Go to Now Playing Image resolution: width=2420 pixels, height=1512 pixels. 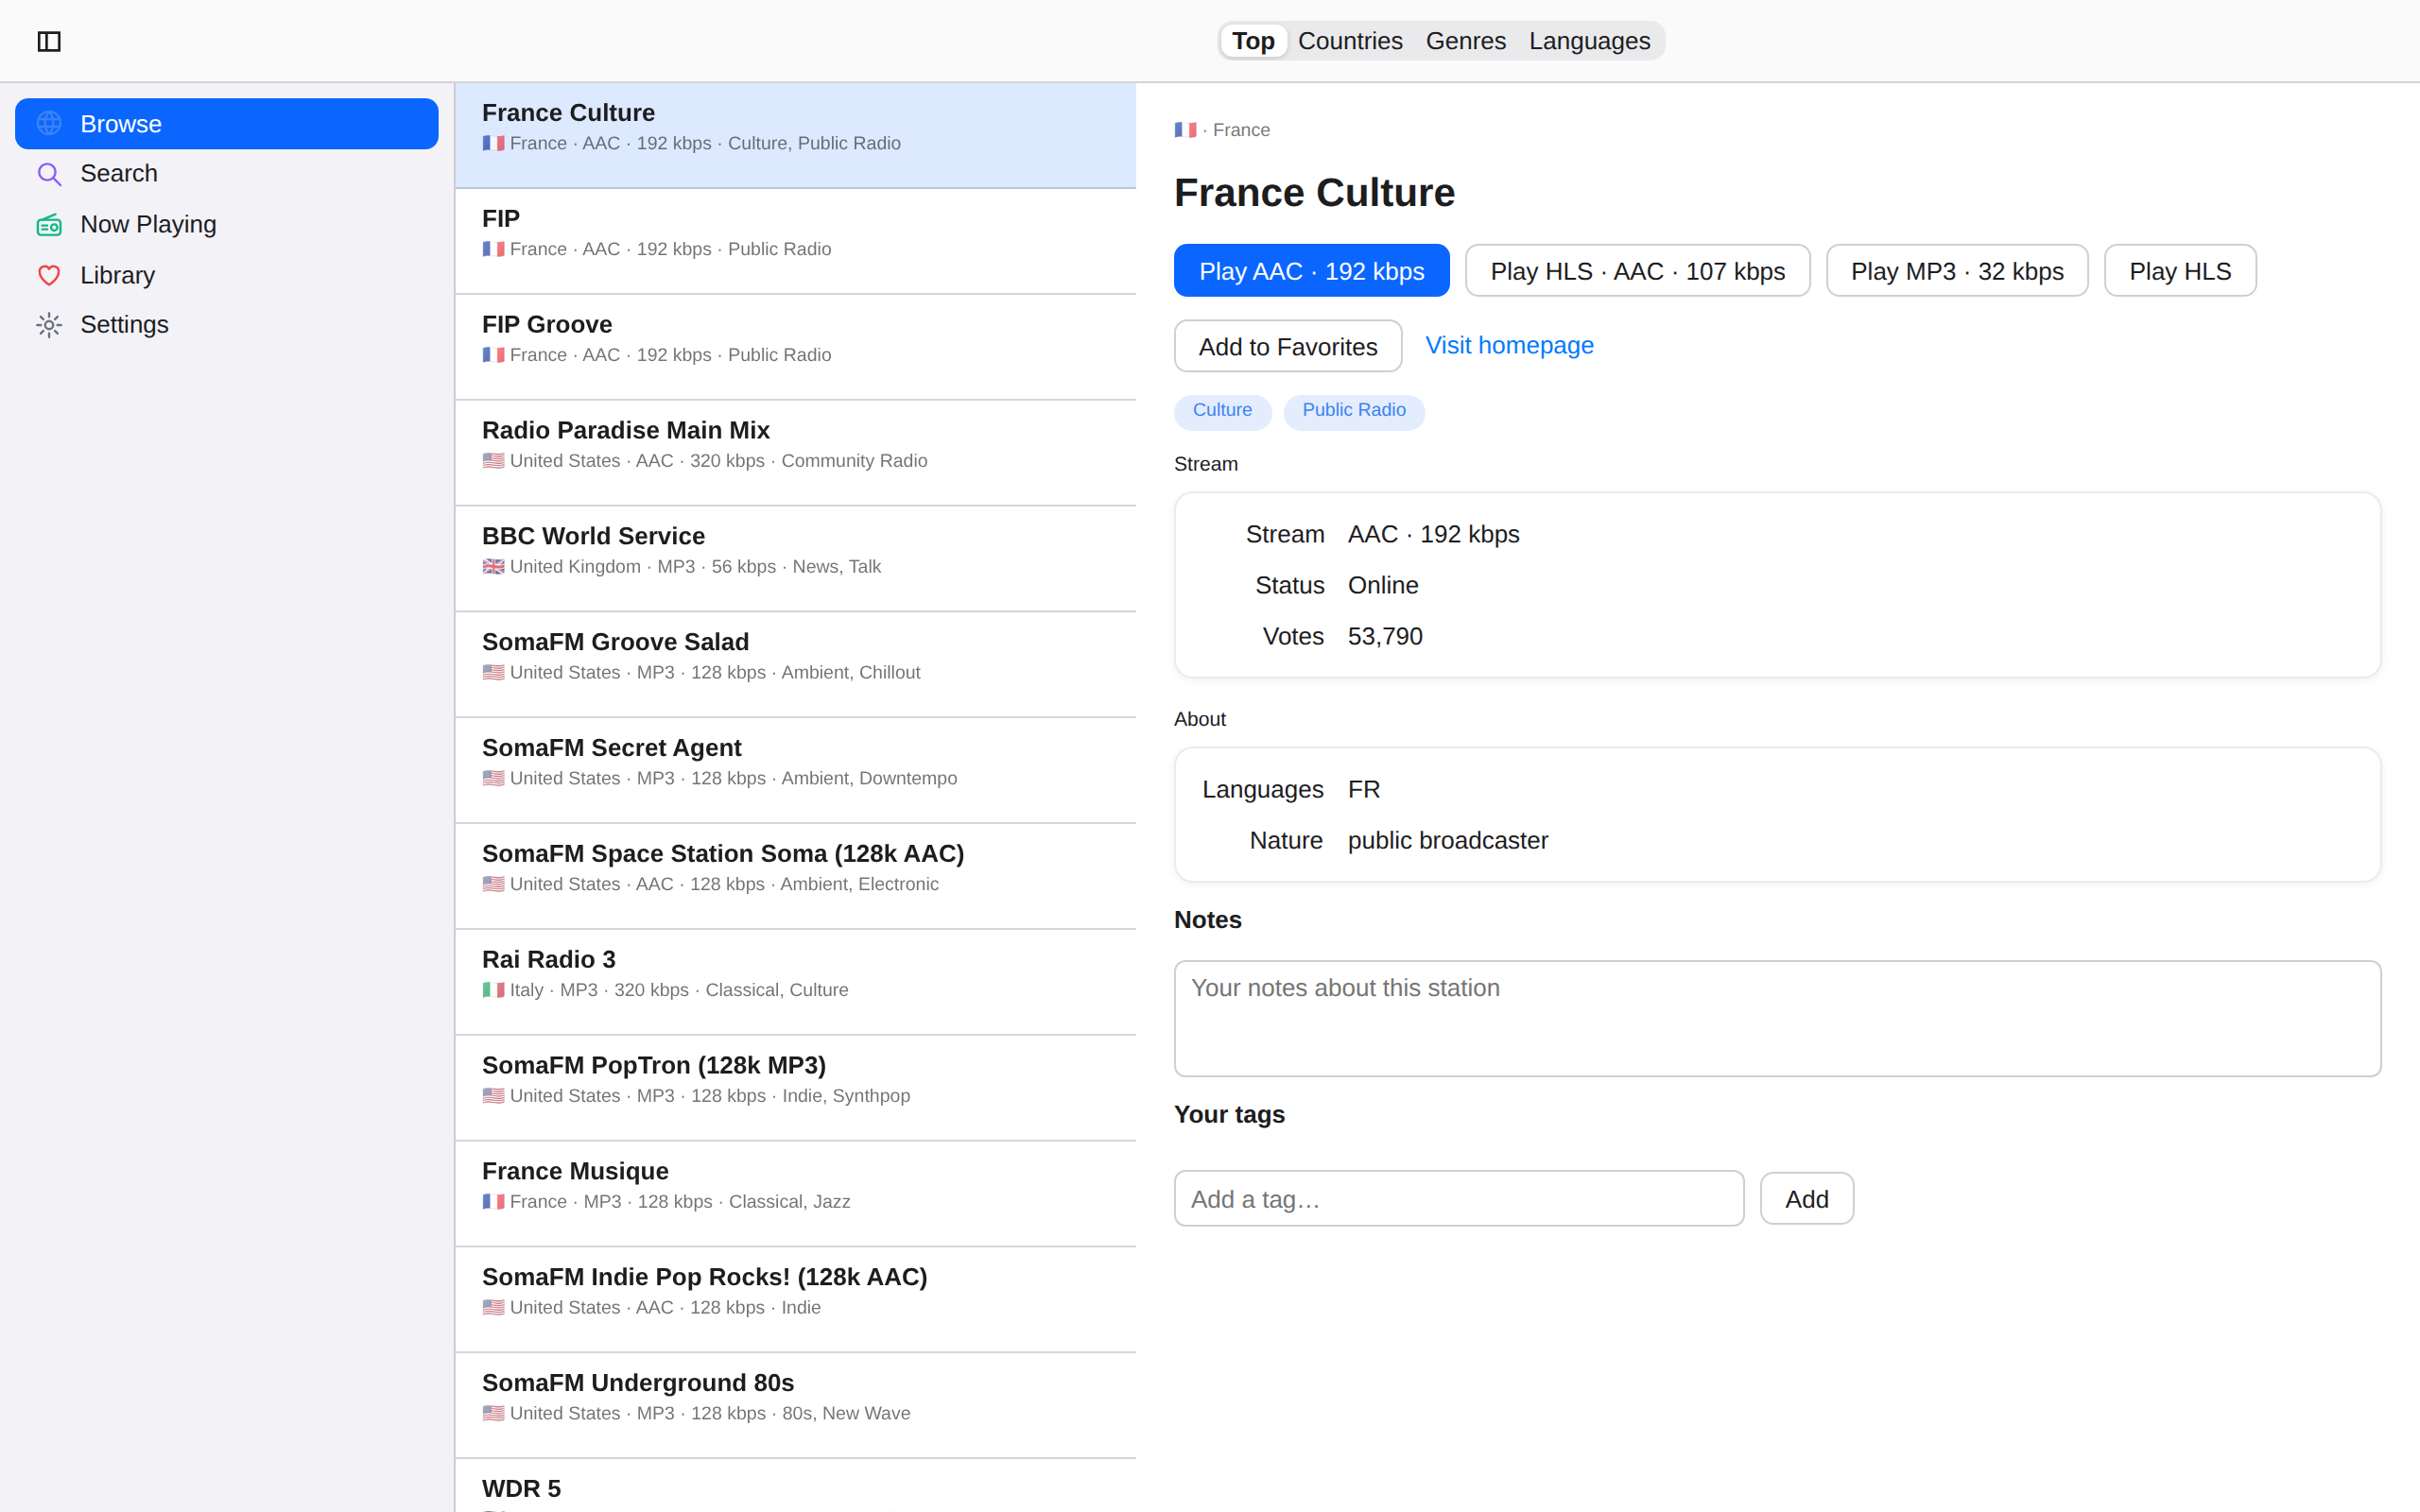227,225
